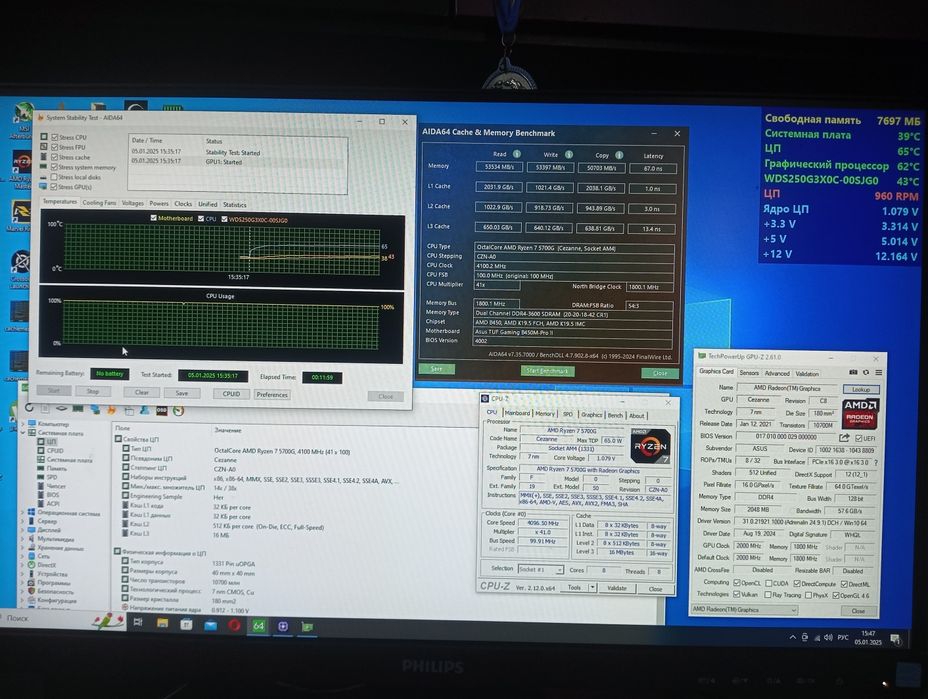The height and width of the screenshot is (699, 928).
Task: Open Mainboard tab in CPU-Z
Action: click(x=517, y=413)
